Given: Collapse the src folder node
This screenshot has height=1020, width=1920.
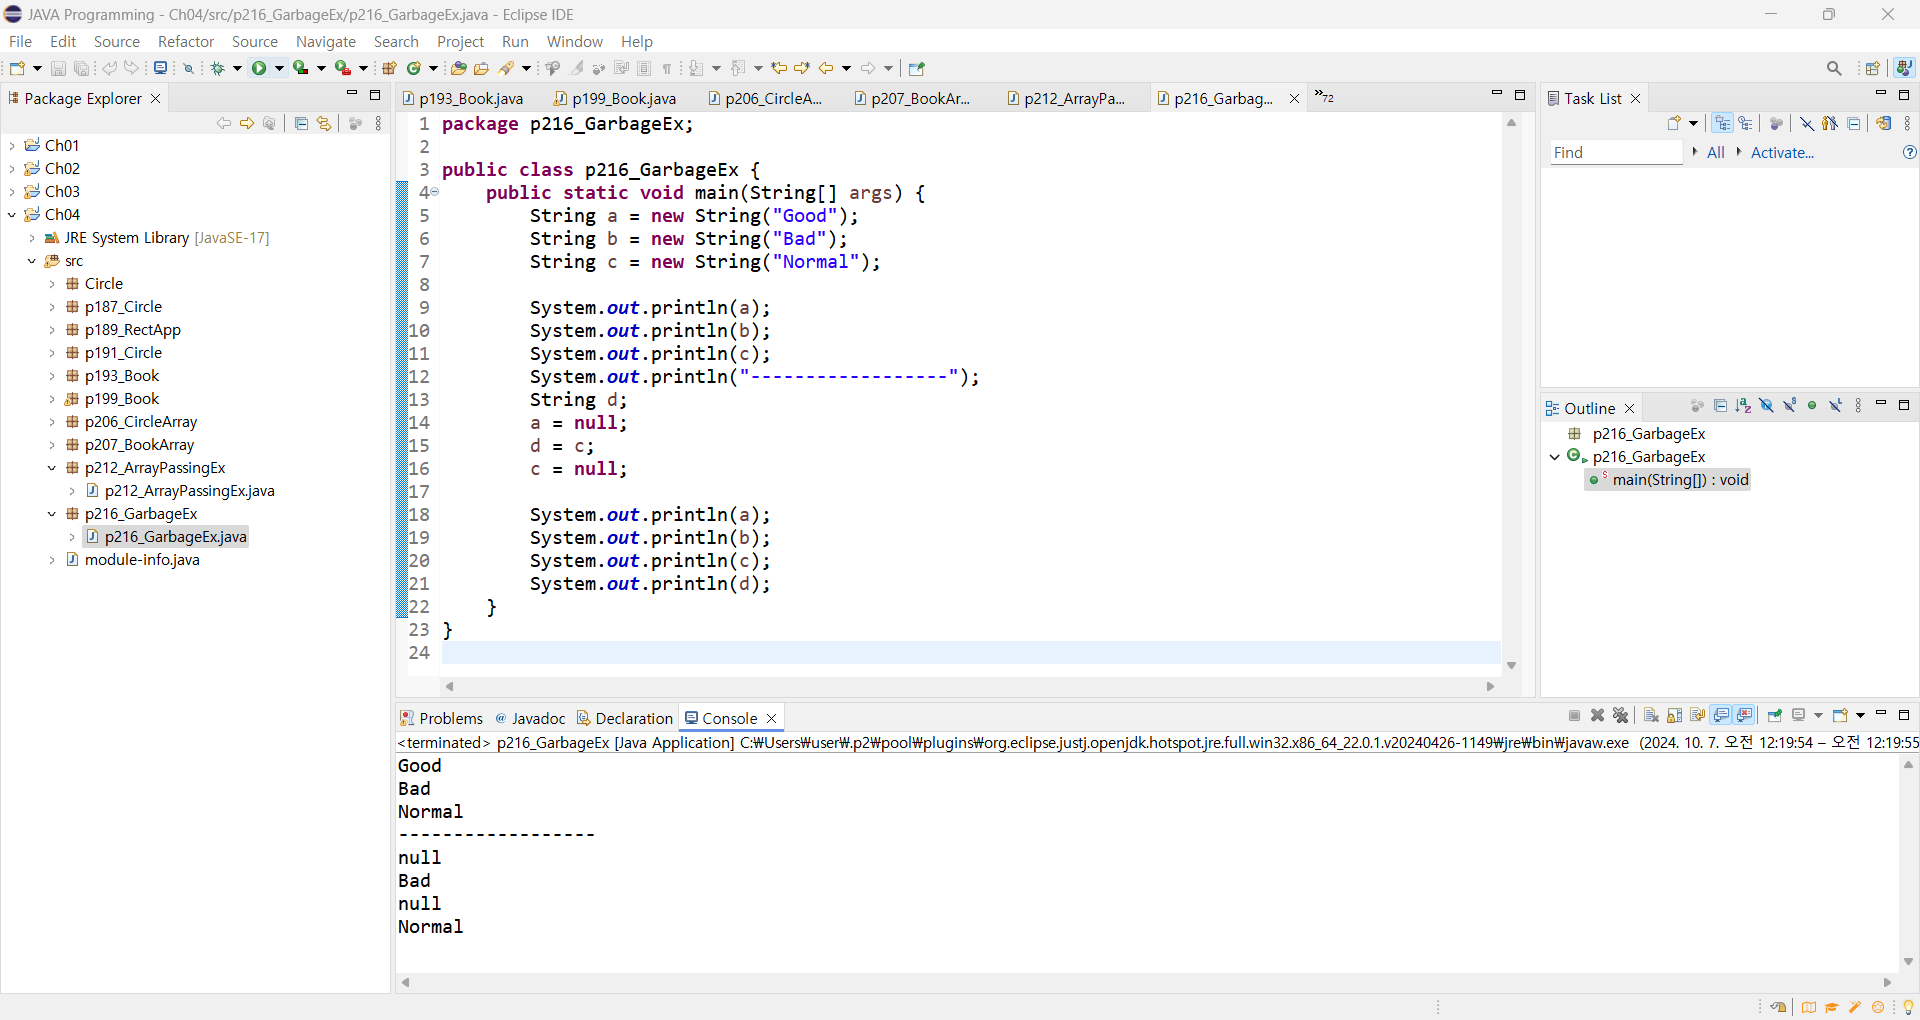Looking at the screenshot, I should coord(32,261).
